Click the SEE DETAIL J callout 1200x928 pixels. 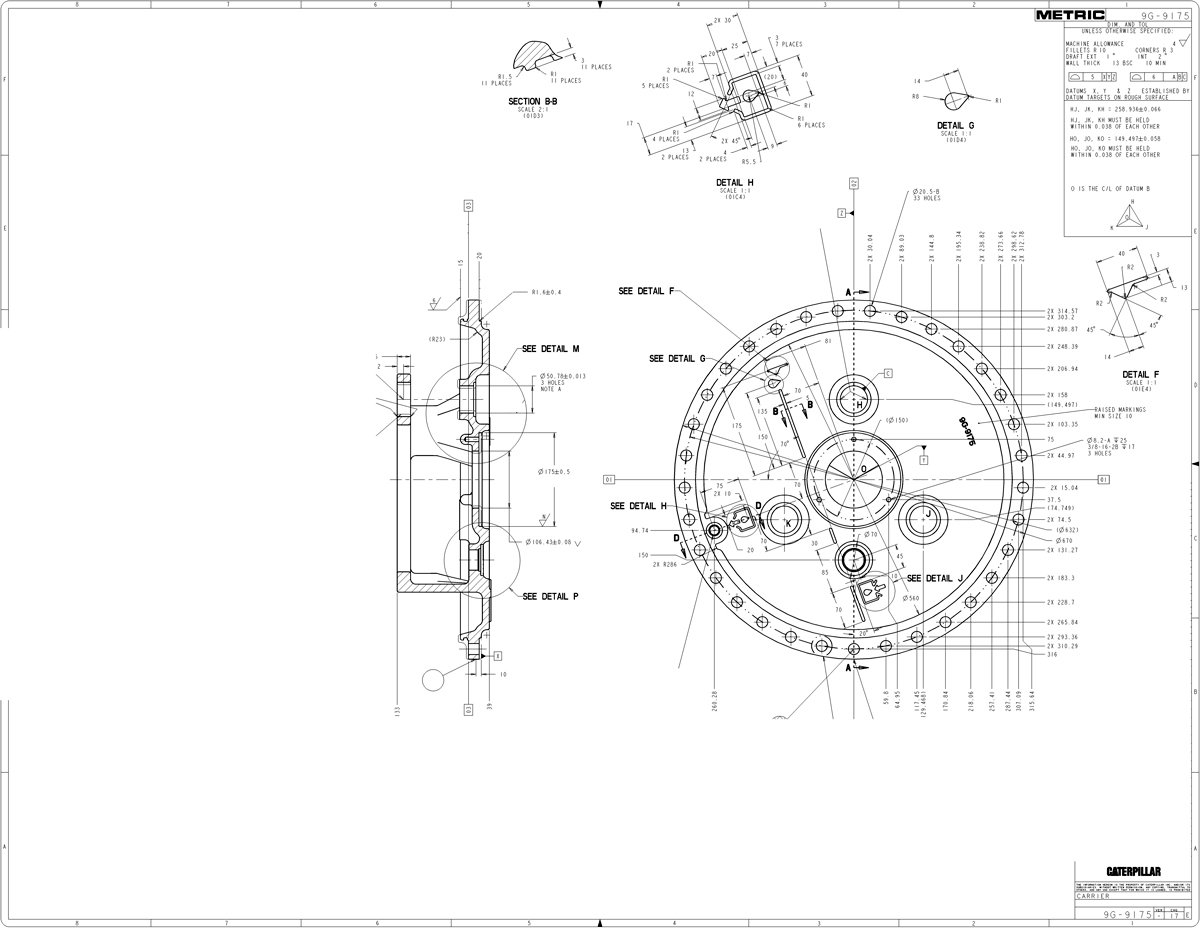[x=934, y=578]
